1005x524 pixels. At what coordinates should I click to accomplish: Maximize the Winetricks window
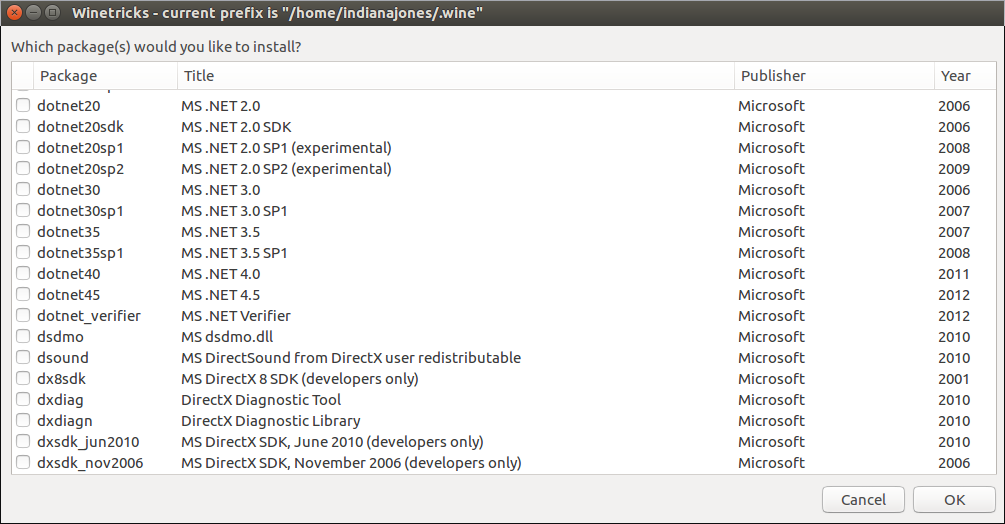coord(53,12)
